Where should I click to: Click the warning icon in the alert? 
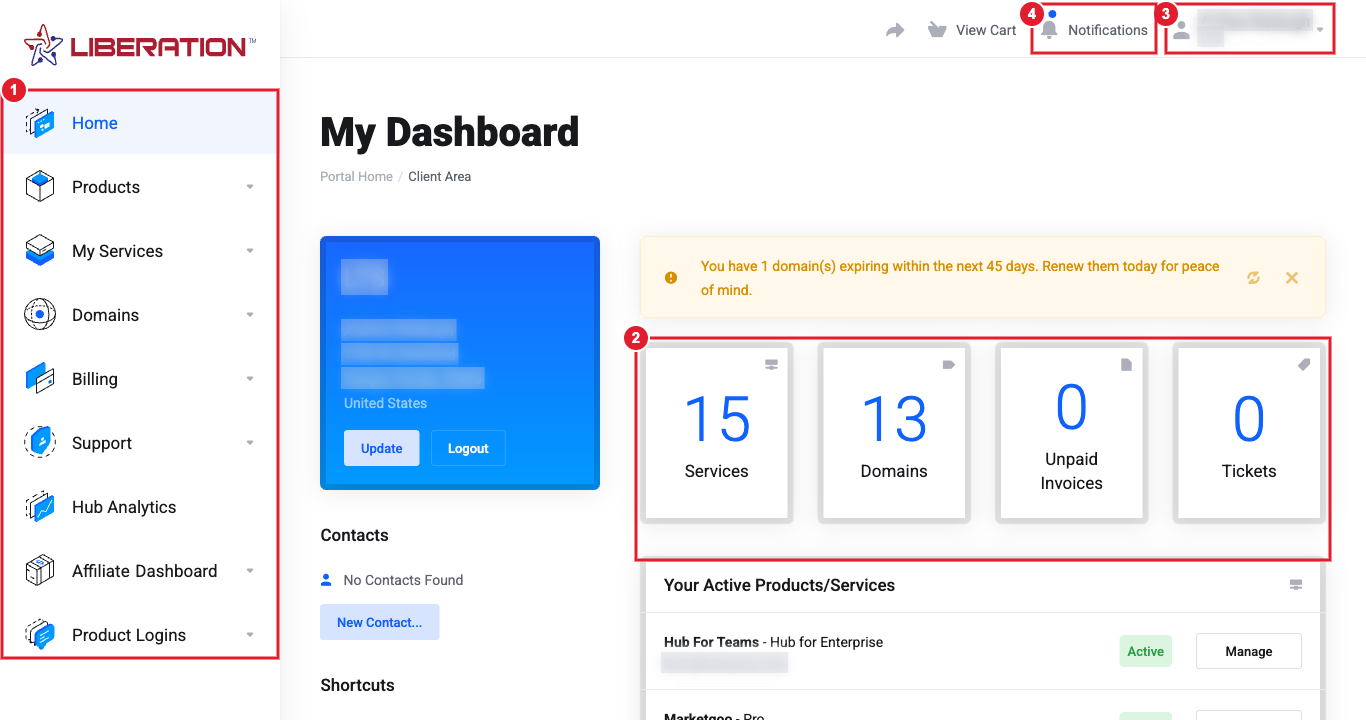point(671,278)
